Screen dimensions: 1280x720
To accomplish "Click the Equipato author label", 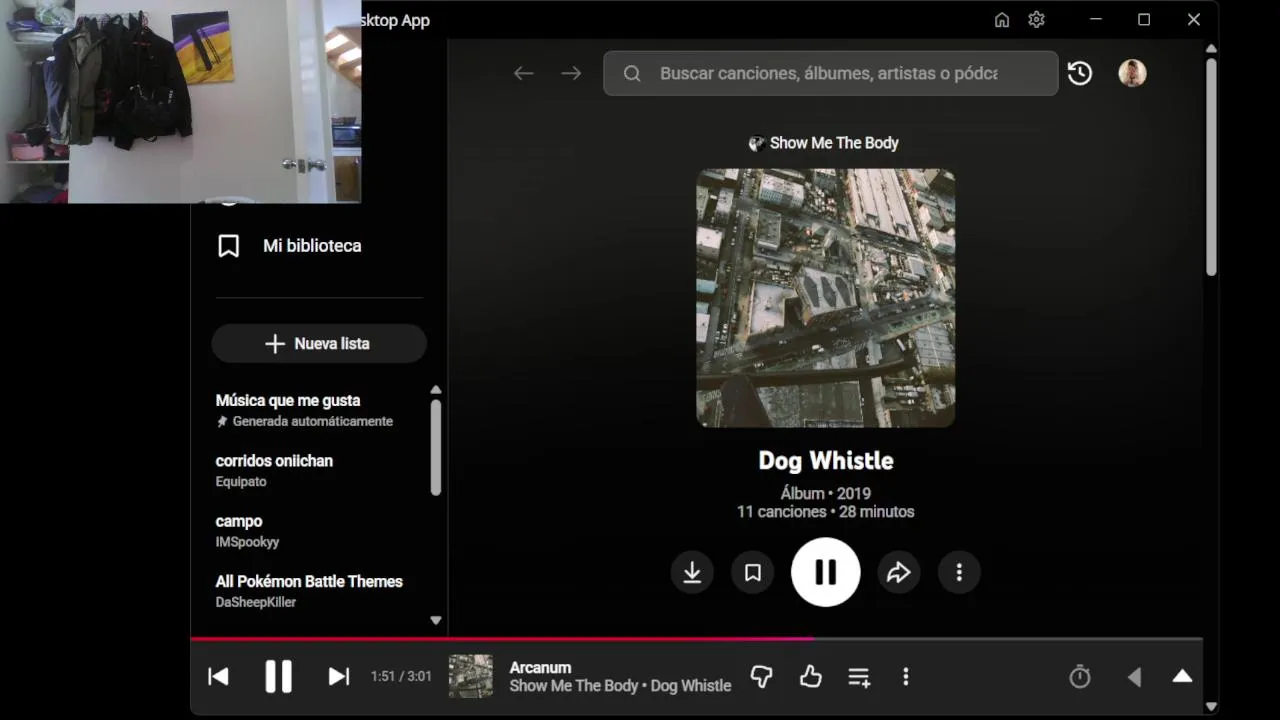I will [241, 482].
